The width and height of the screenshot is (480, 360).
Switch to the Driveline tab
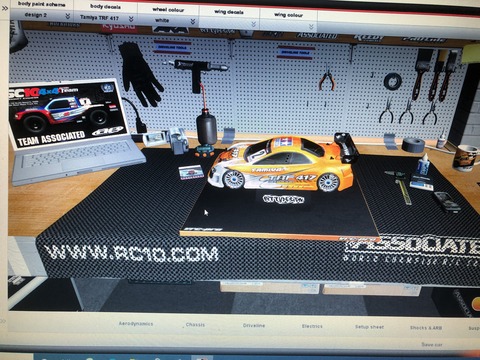254,325
